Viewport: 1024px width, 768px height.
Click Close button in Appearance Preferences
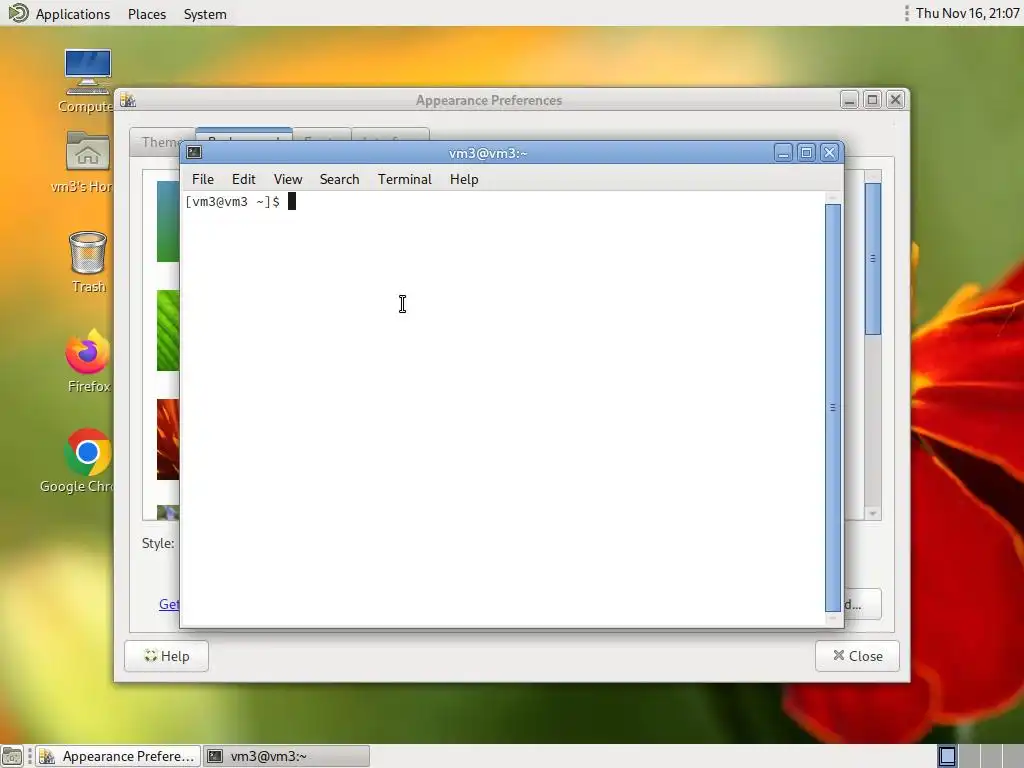pyautogui.click(x=857, y=656)
